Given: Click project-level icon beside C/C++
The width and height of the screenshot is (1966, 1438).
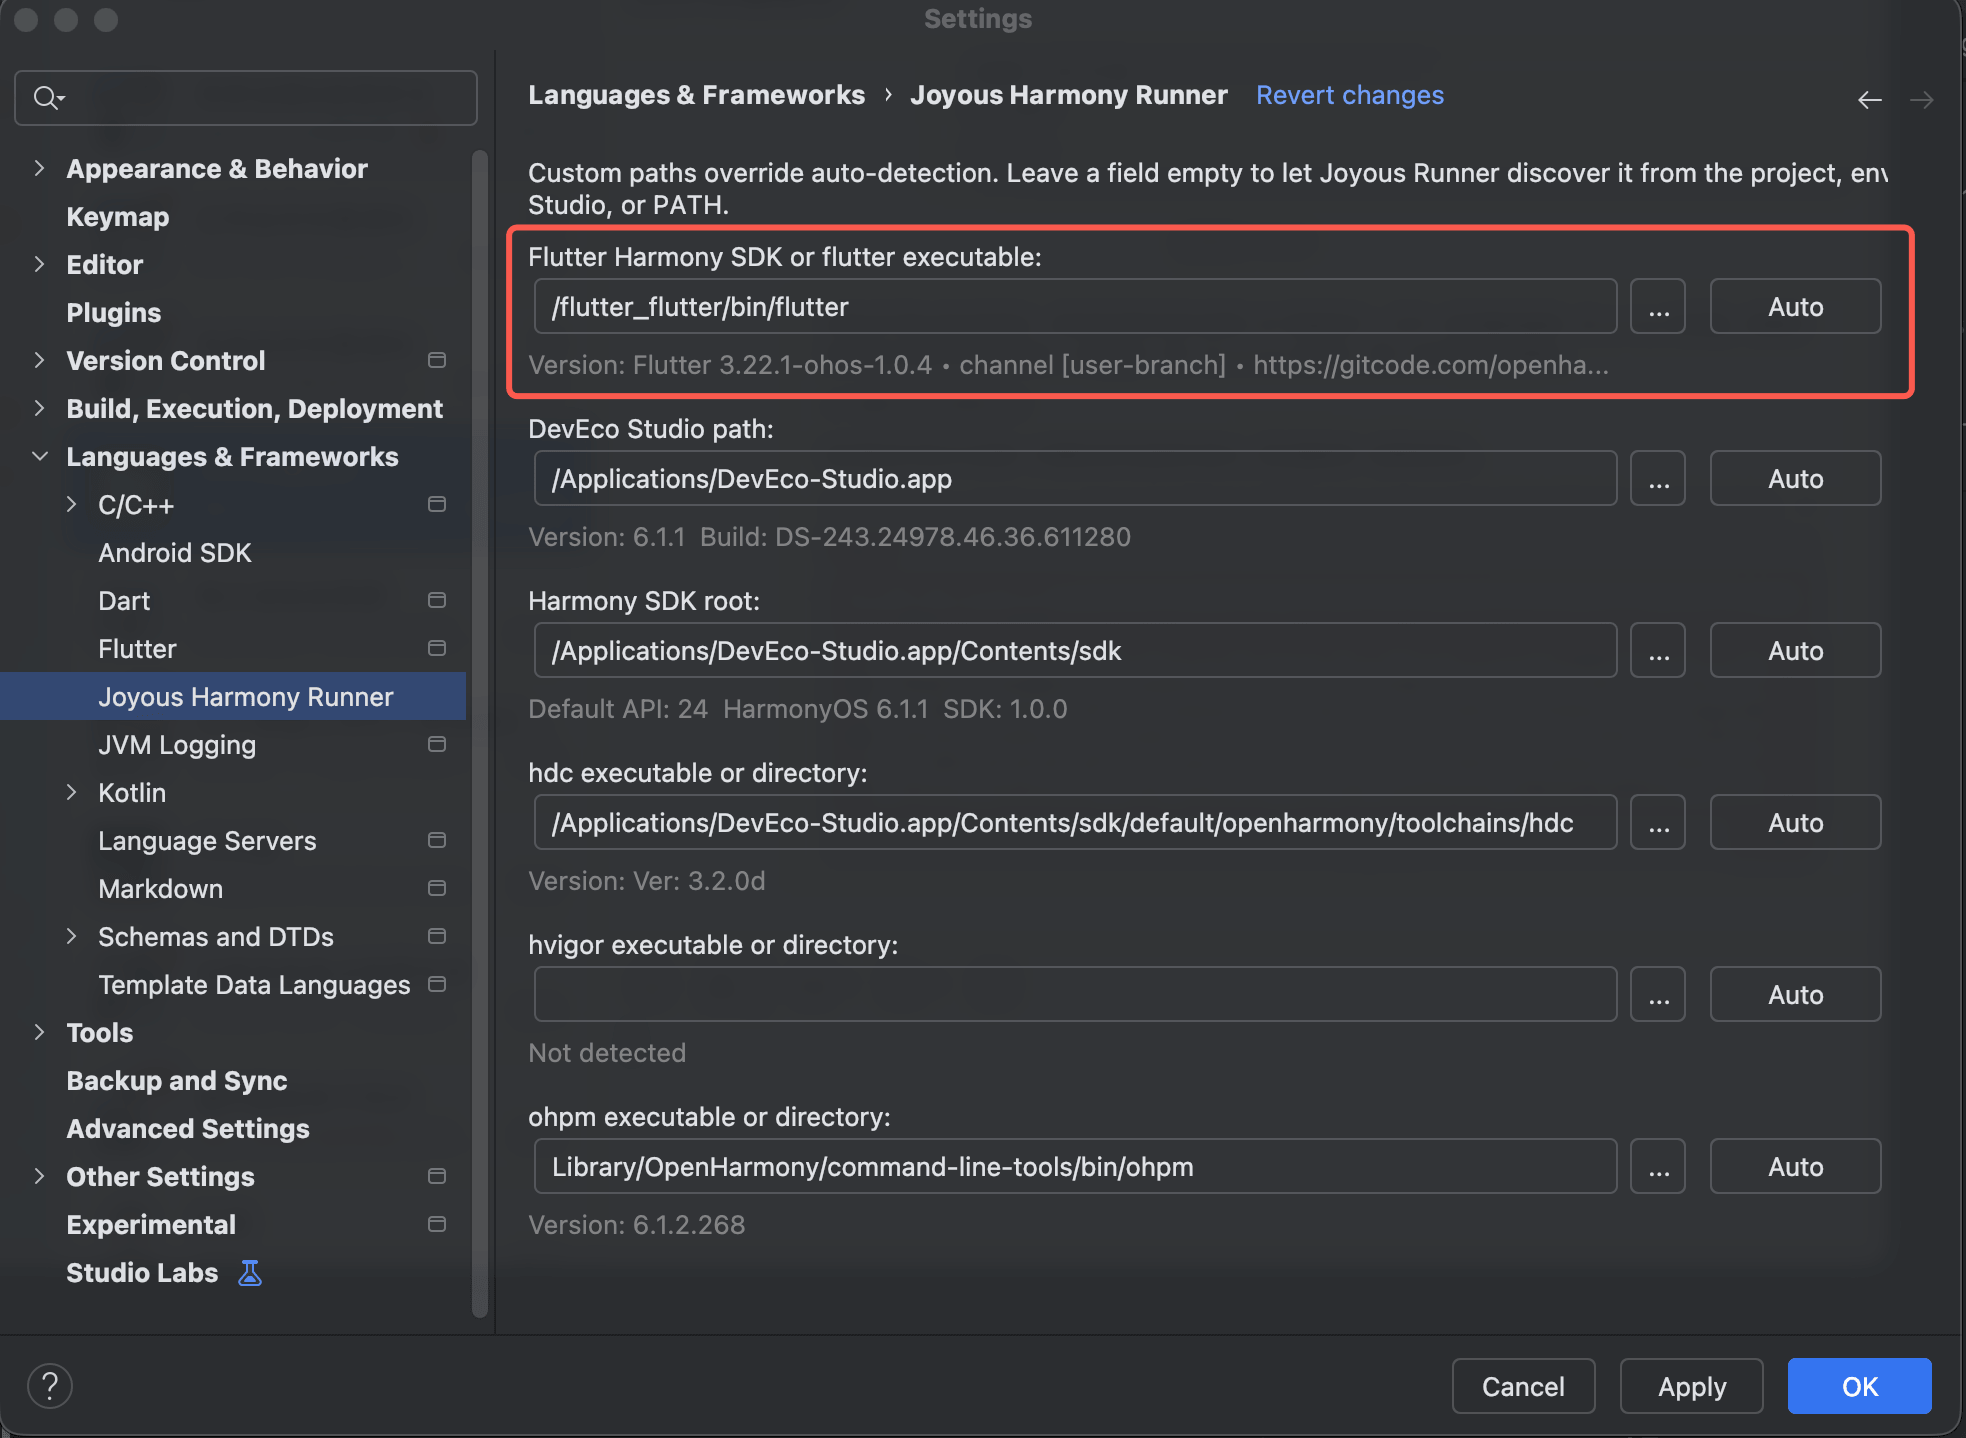Looking at the screenshot, I should pyautogui.click(x=437, y=504).
